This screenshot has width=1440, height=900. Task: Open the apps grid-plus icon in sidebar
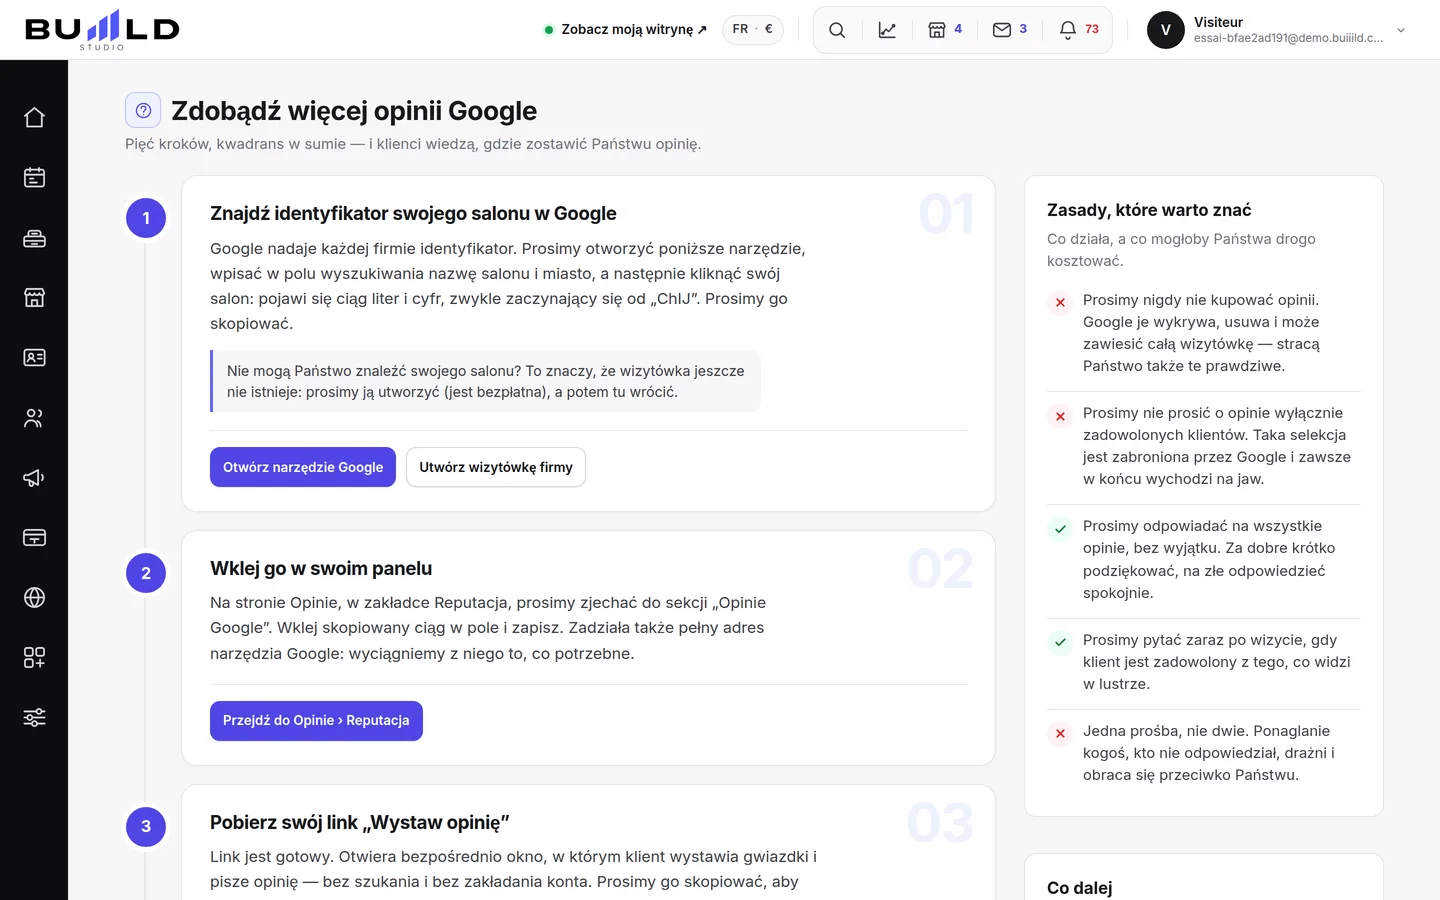point(34,658)
